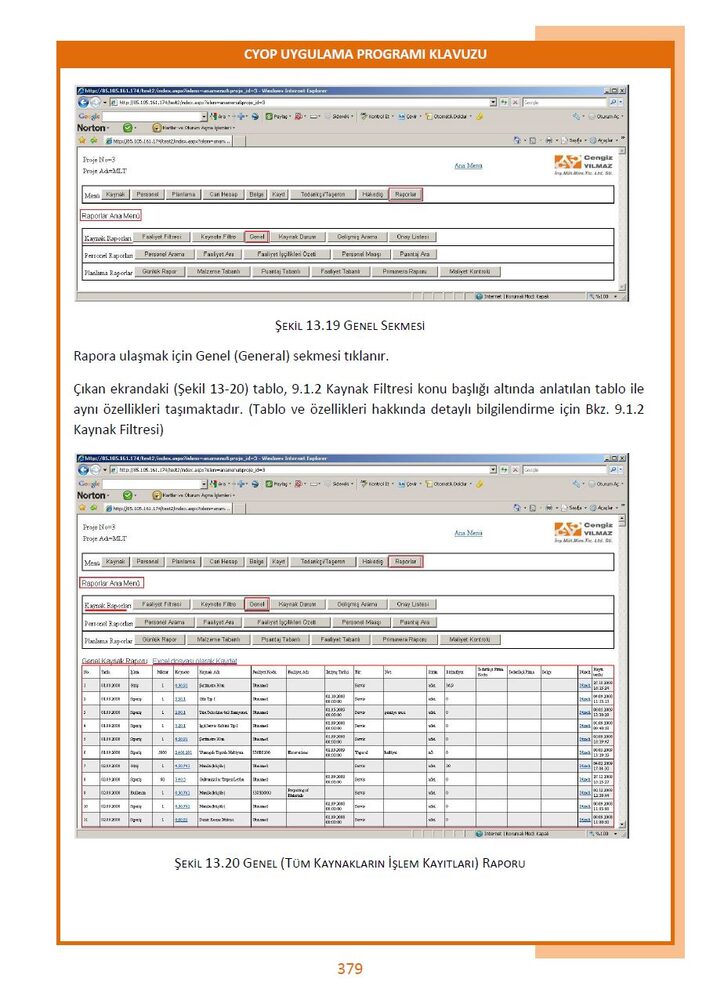Click the Cari Hesap button in the upper screenshot

click(224, 194)
